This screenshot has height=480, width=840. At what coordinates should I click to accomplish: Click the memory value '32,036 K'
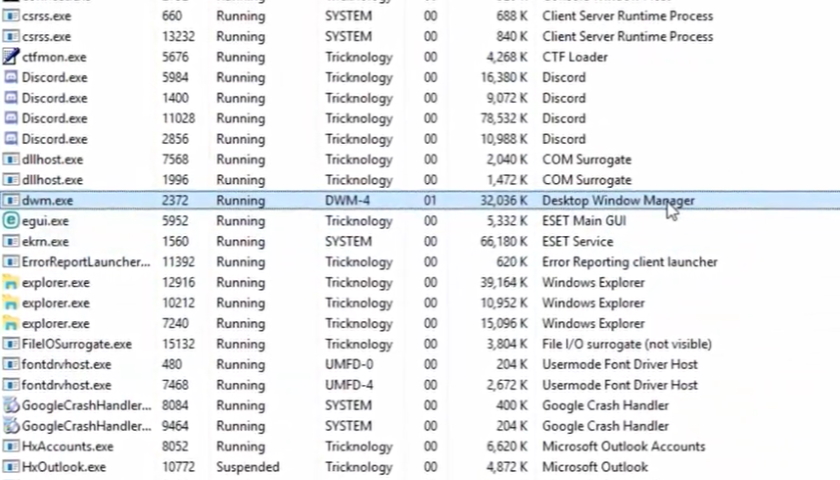click(504, 200)
